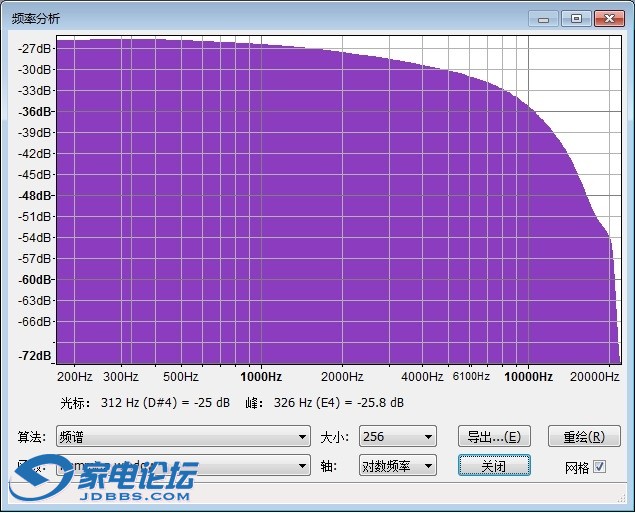Open the window function dropdown behind the watermark
635x513 pixels.
[x=183, y=466]
